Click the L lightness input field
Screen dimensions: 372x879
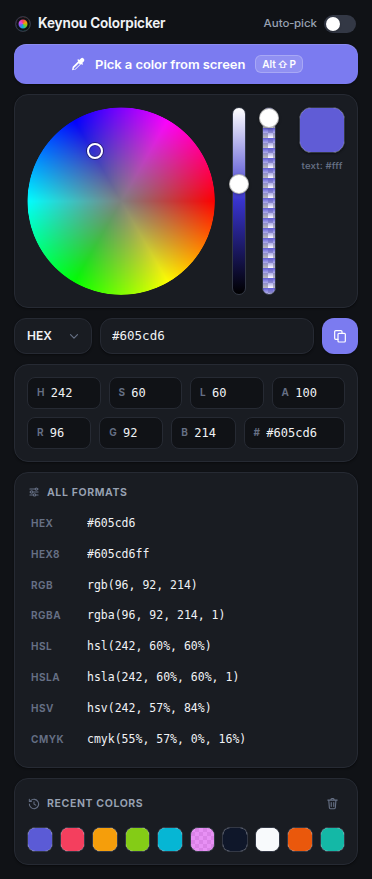click(227, 393)
